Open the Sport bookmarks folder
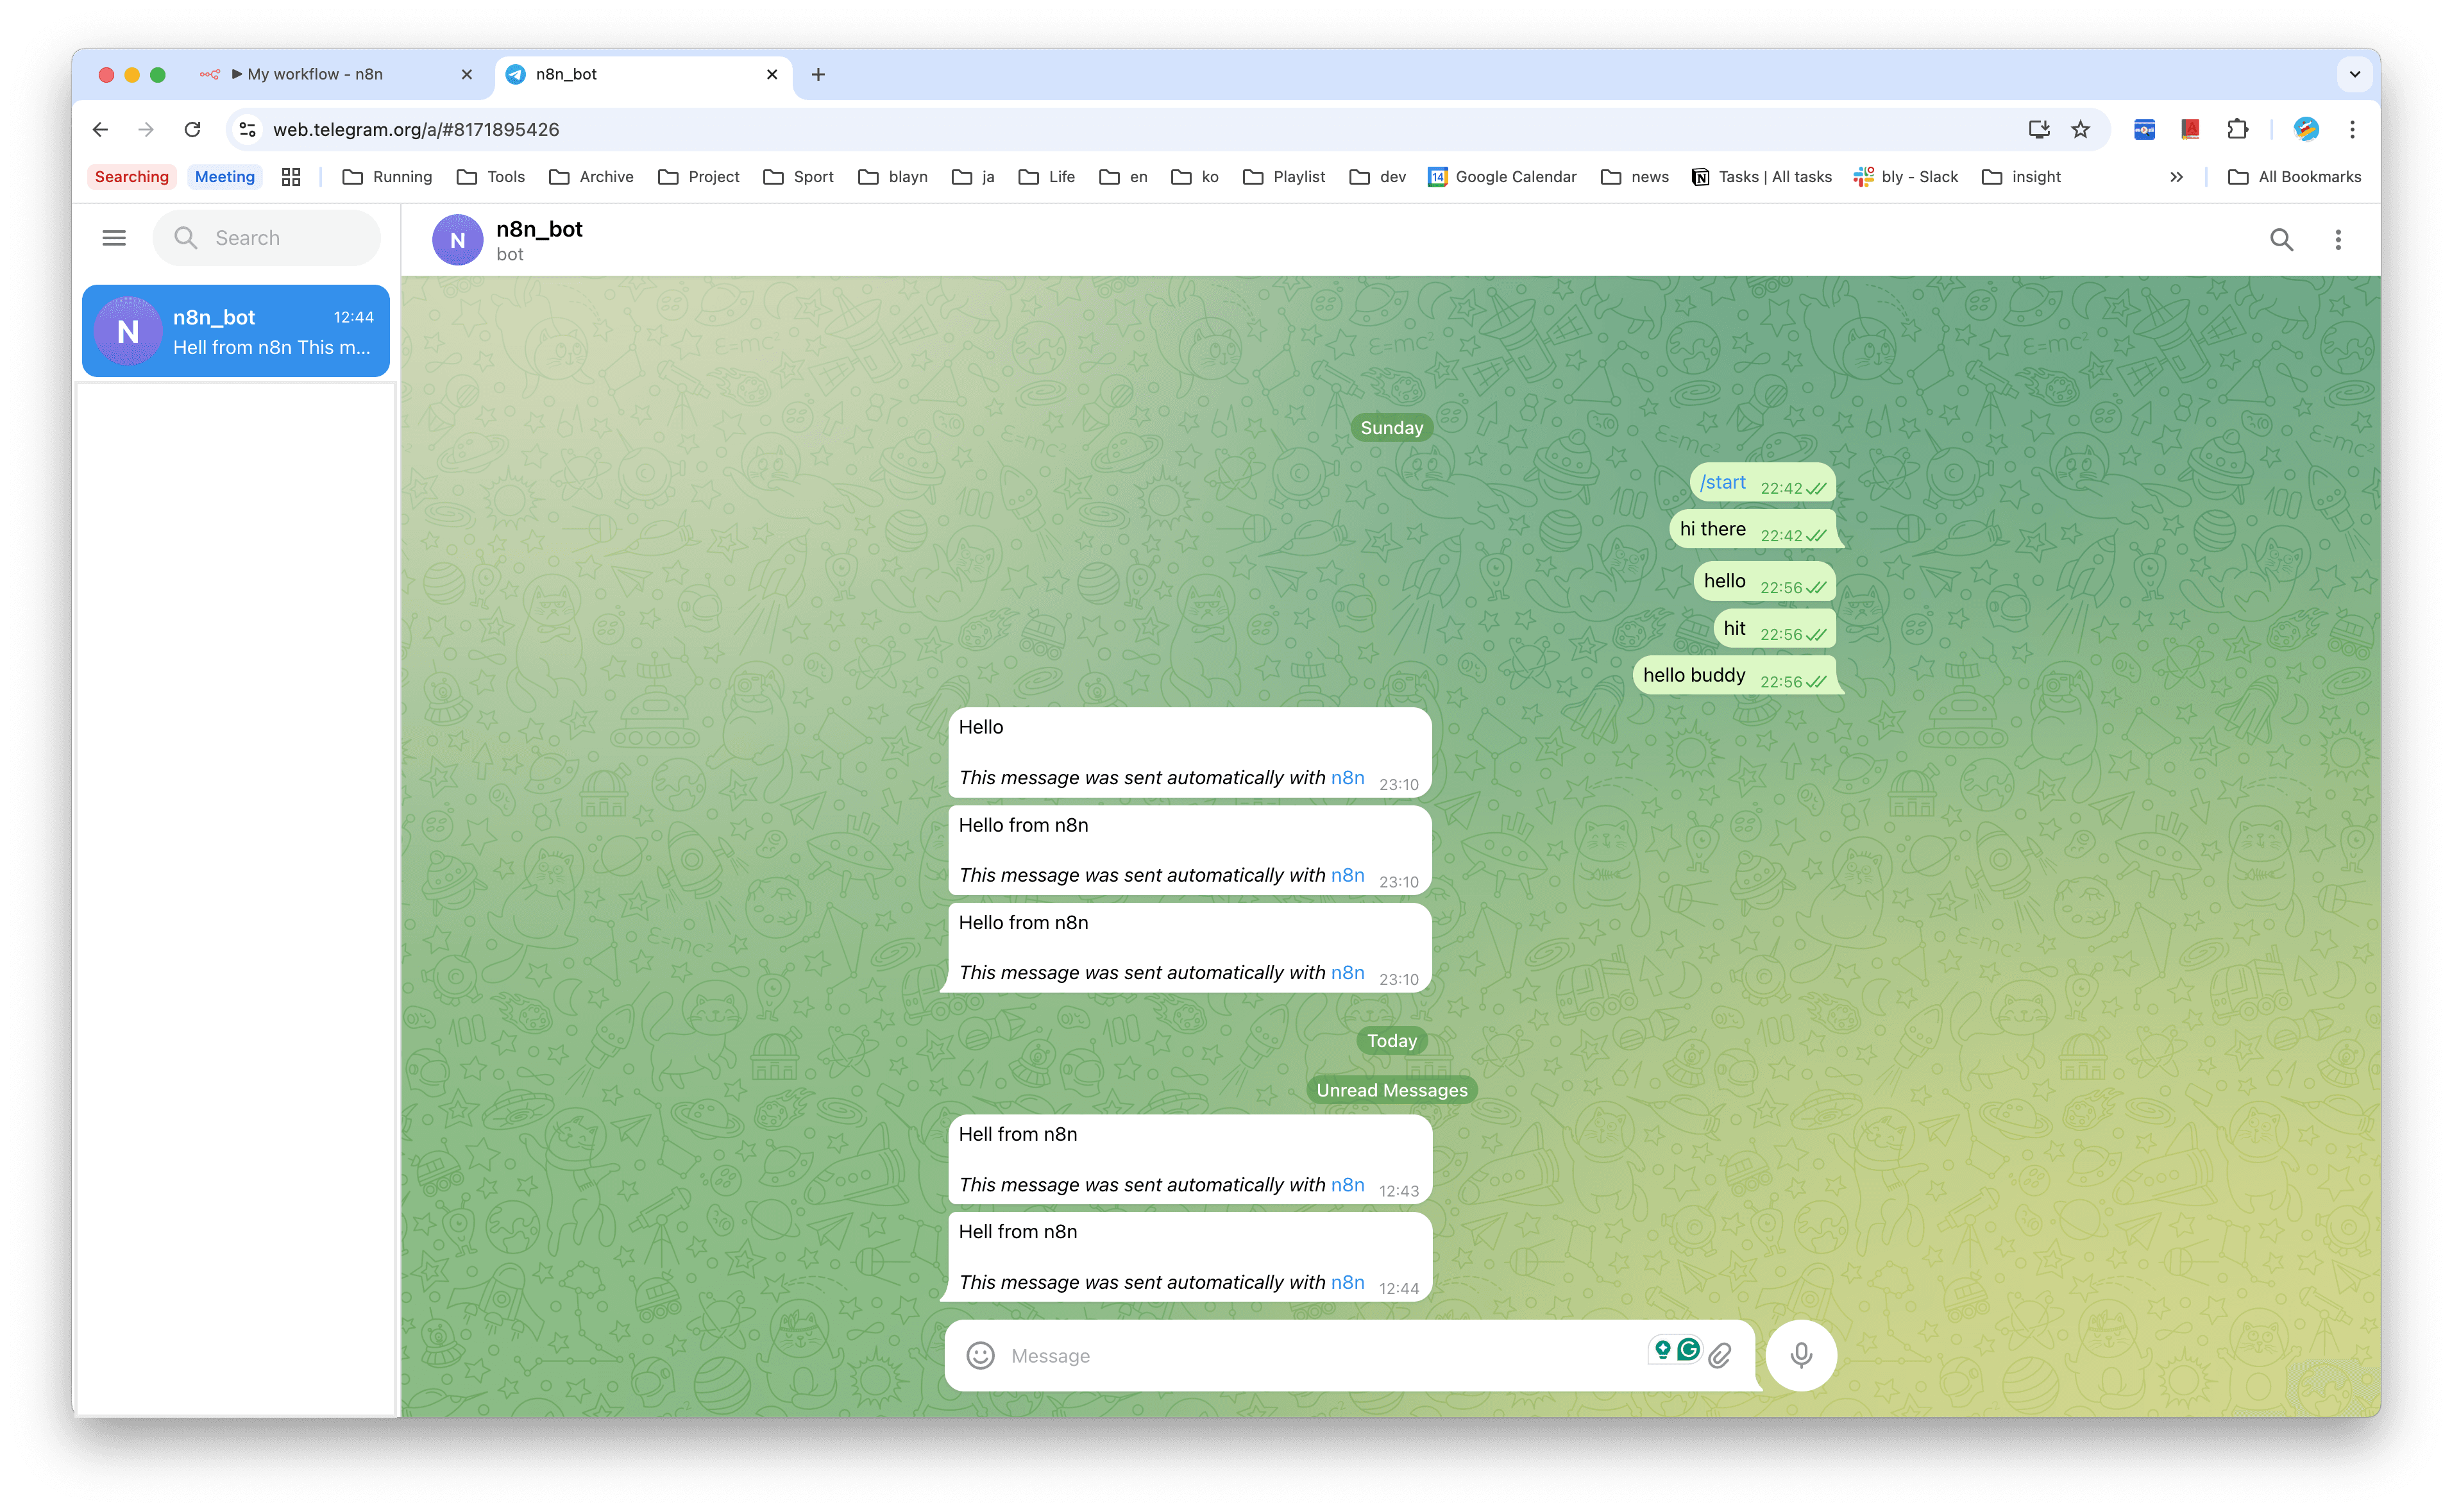 coord(798,177)
